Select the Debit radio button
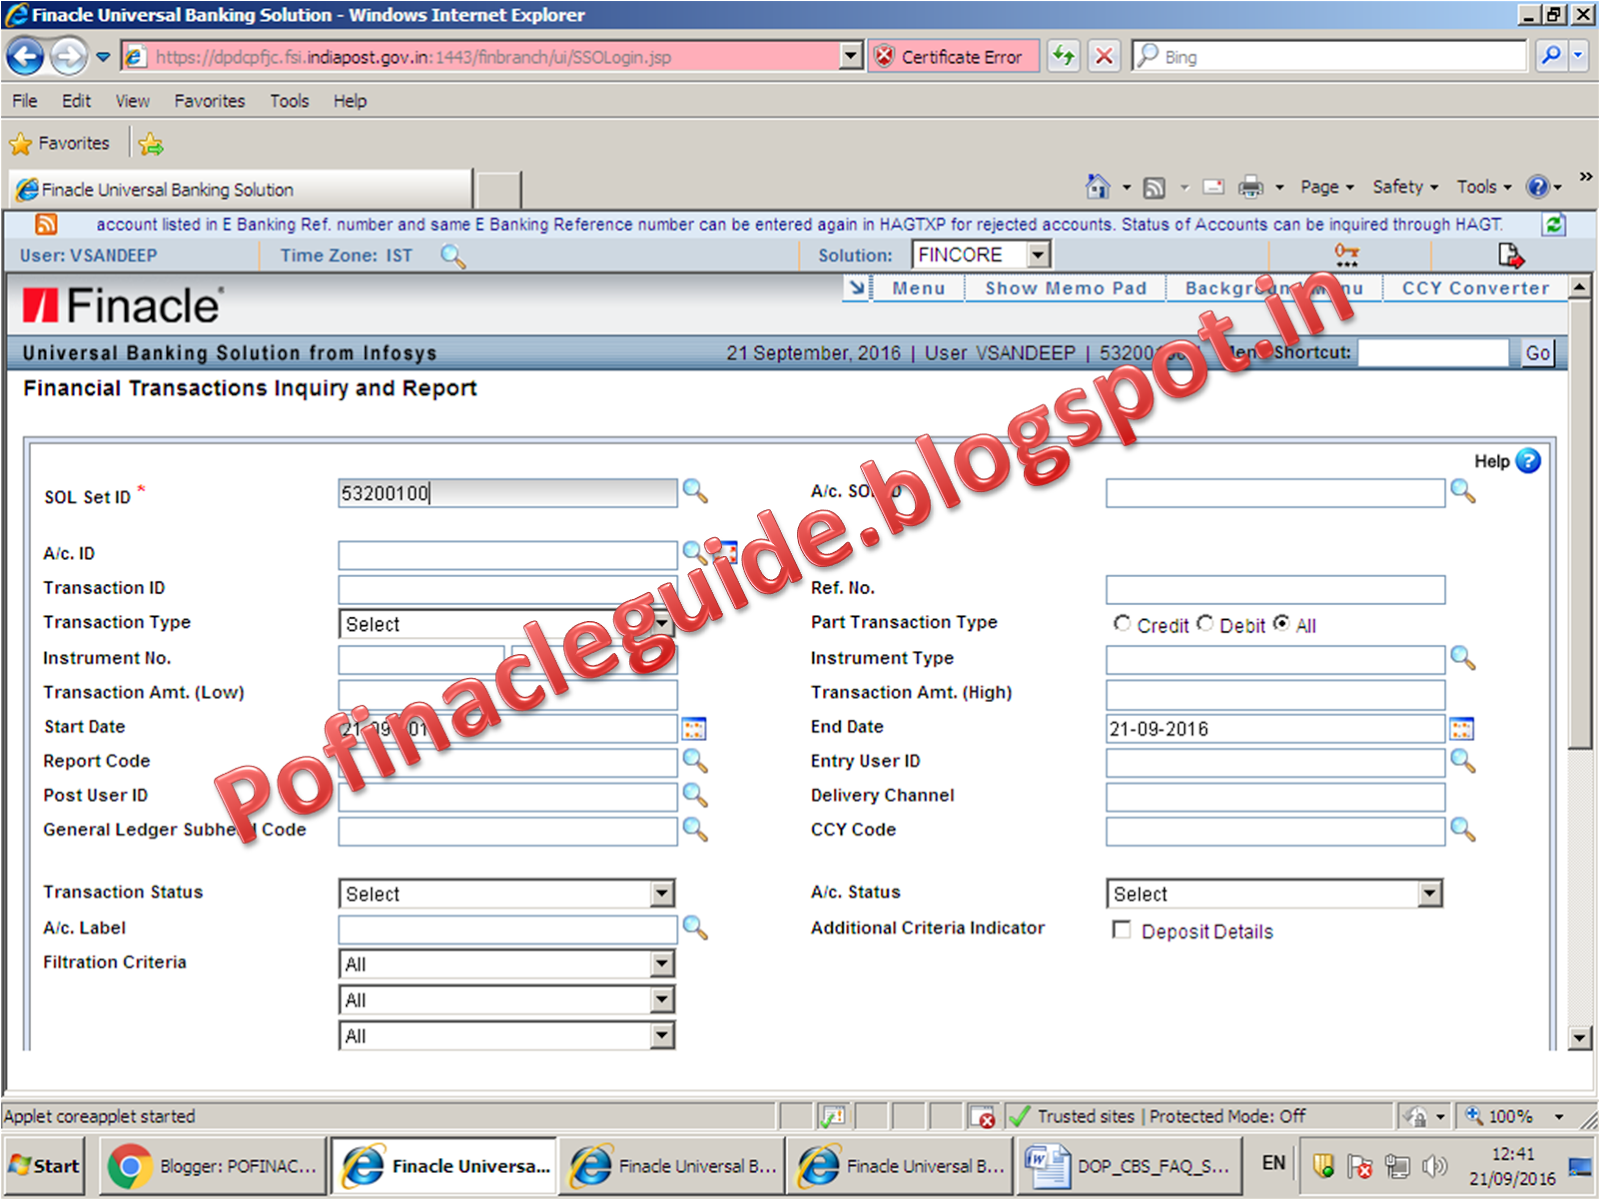 1205,622
